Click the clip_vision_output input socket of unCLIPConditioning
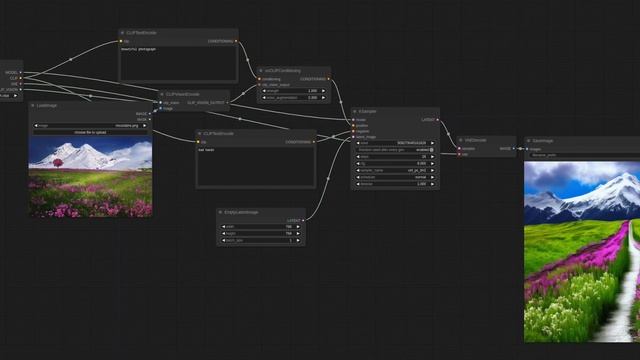640x360 pixels. click(259, 84)
